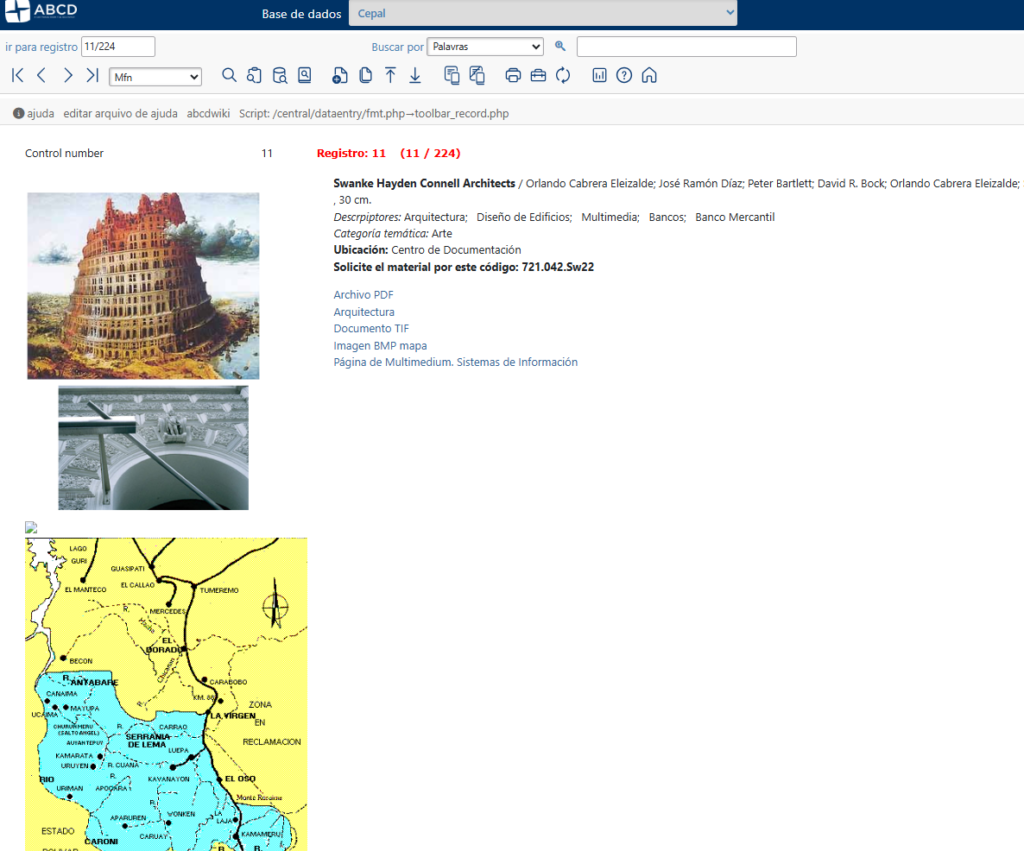
Task: Open the statistics chart icon
Action: tap(600, 76)
